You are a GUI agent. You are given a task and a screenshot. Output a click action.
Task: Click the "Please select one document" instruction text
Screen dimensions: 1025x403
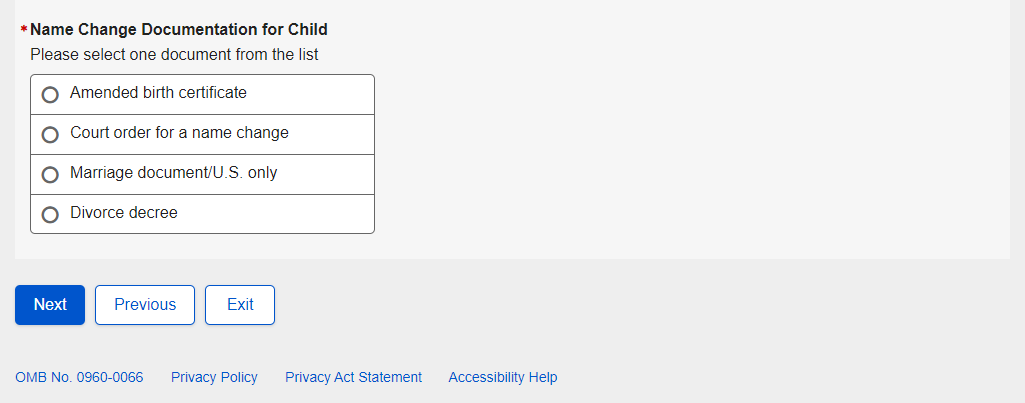tap(174, 55)
